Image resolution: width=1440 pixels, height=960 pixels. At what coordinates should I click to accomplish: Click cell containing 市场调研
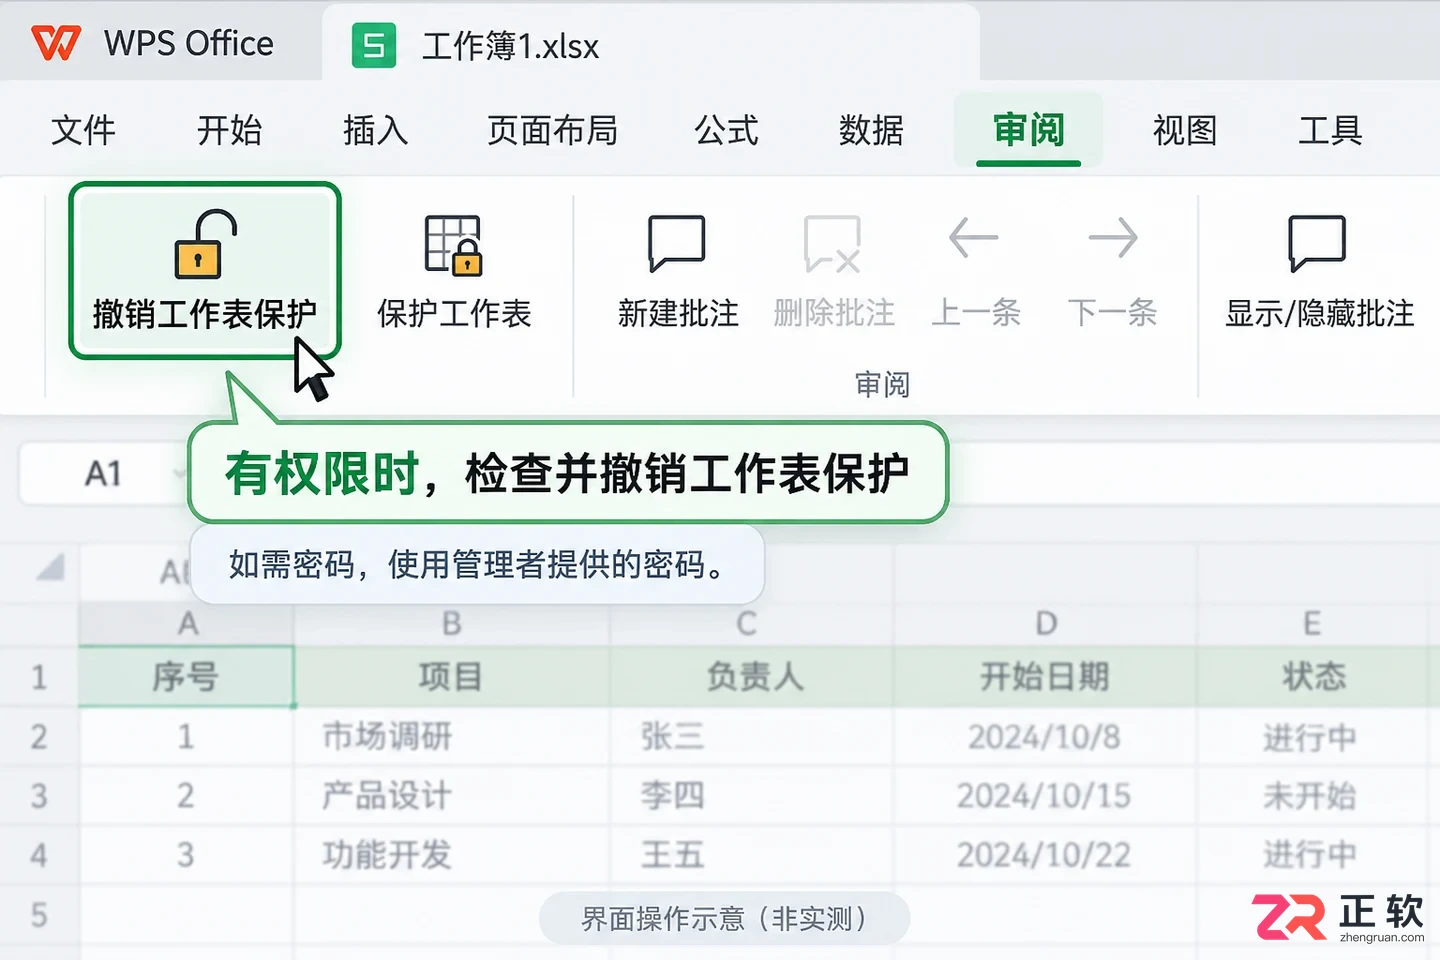click(x=452, y=737)
